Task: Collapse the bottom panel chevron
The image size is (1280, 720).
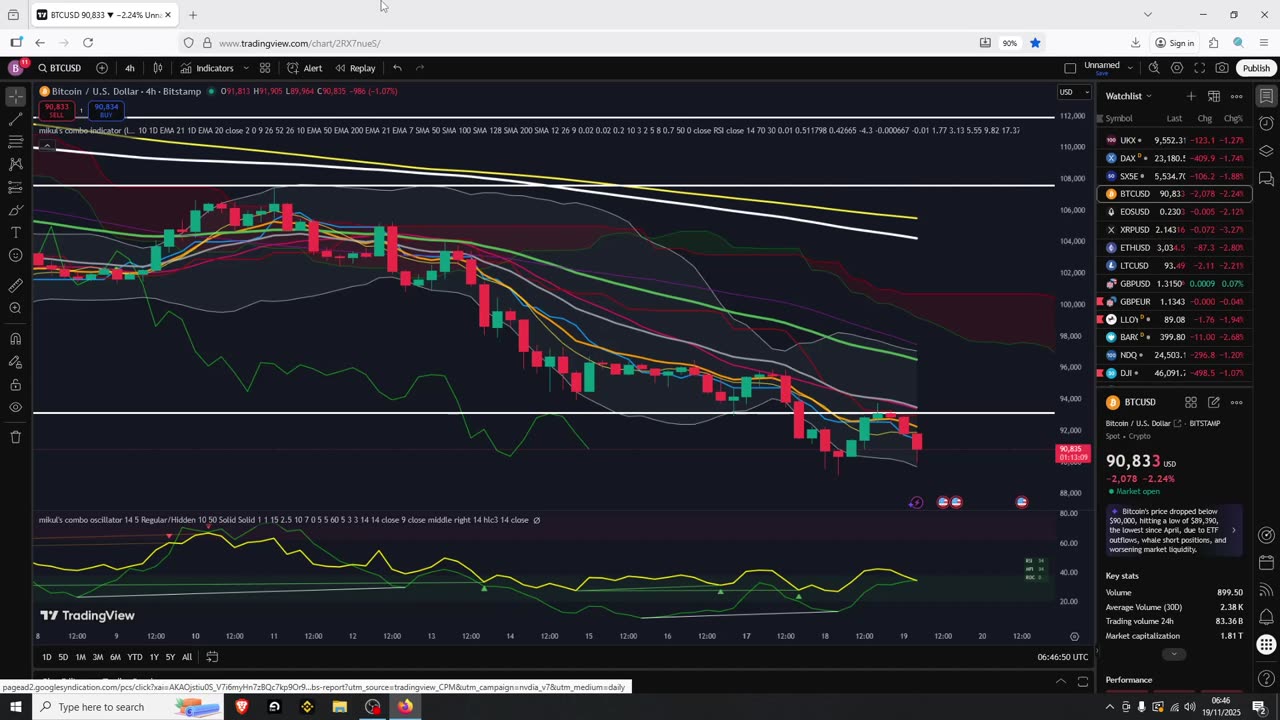Action: (1061, 682)
